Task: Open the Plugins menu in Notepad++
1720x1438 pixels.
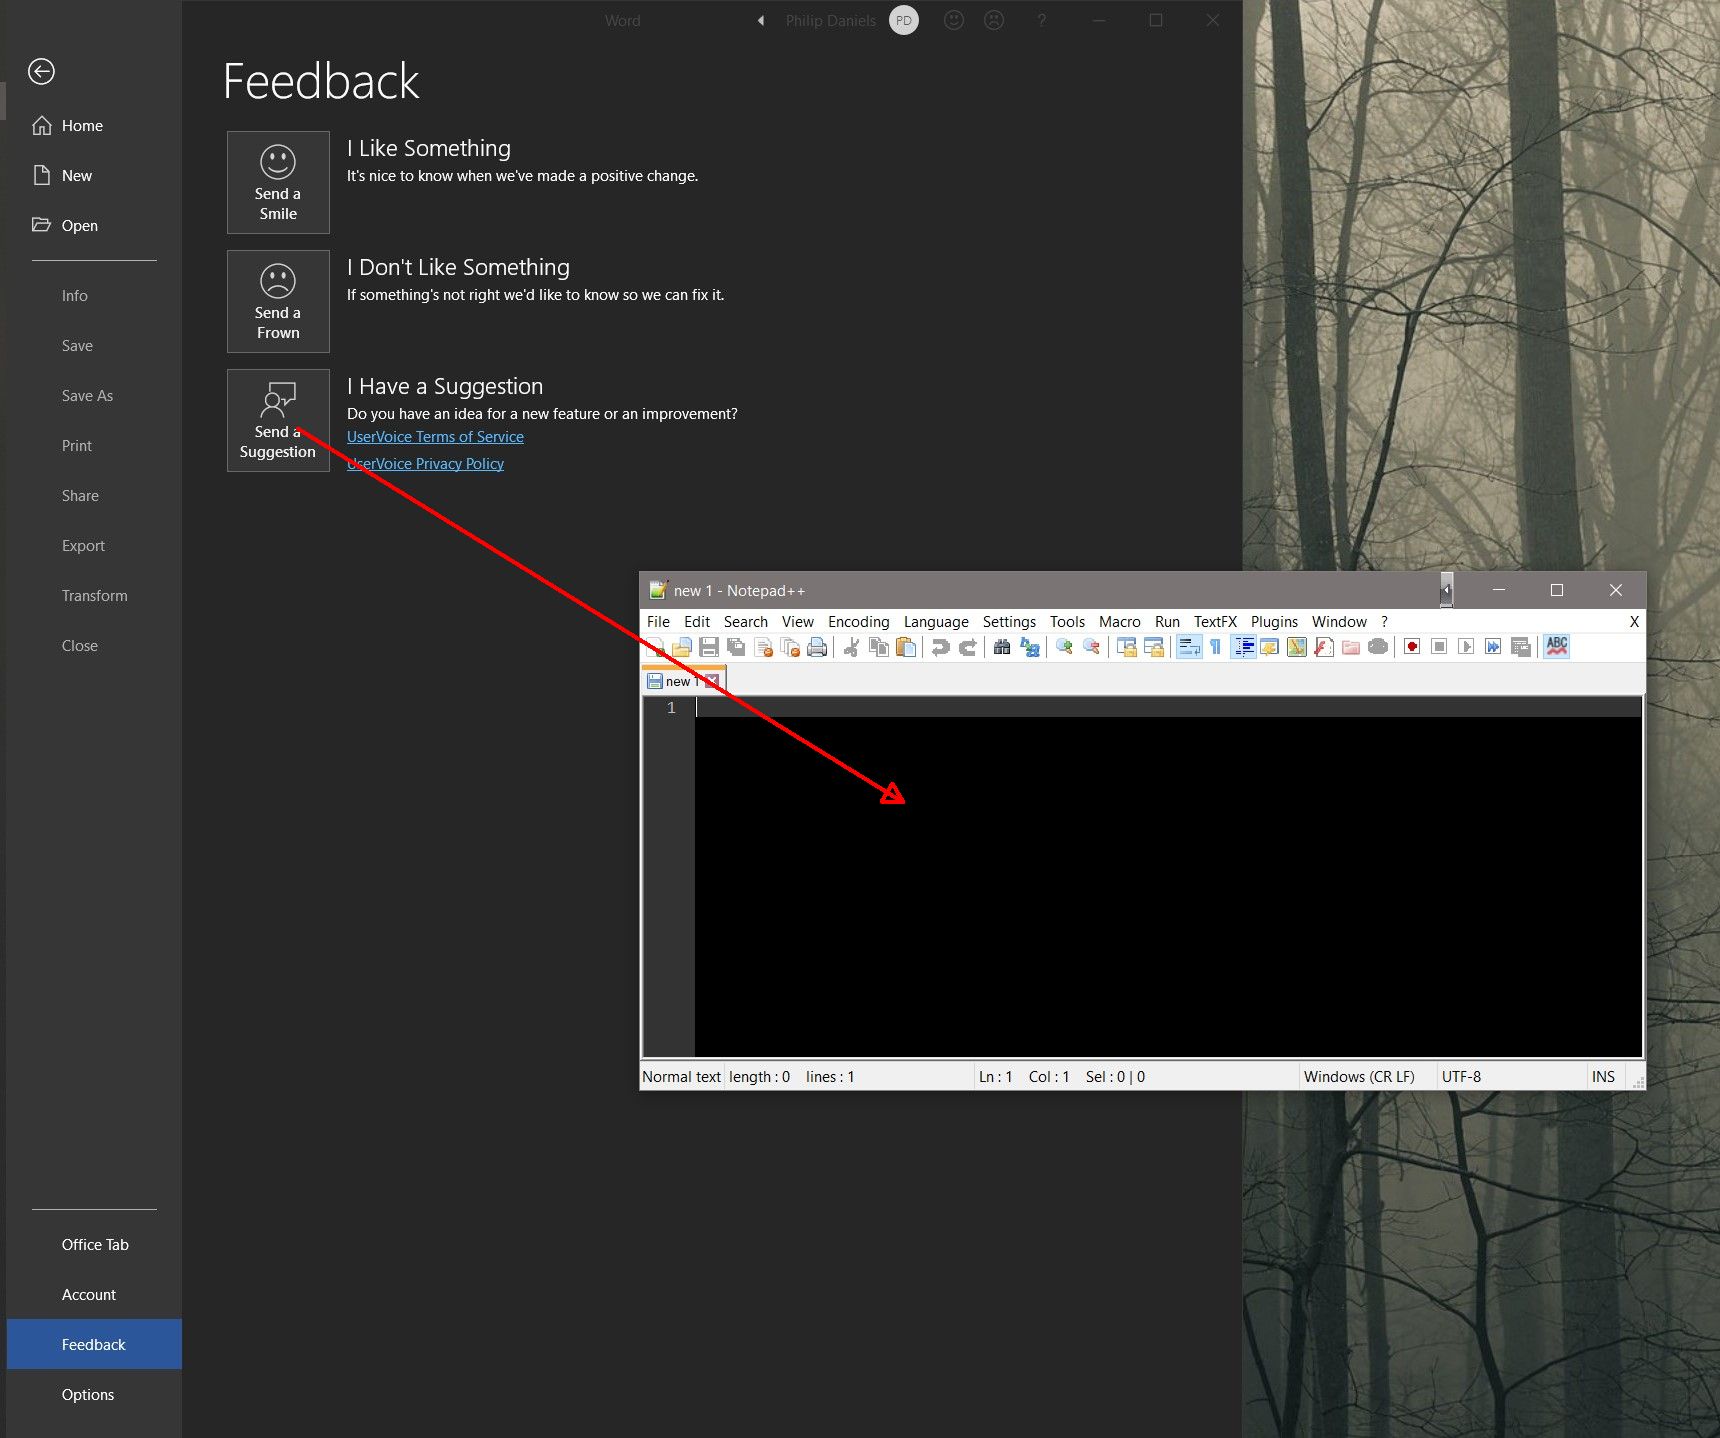Action: 1274,622
